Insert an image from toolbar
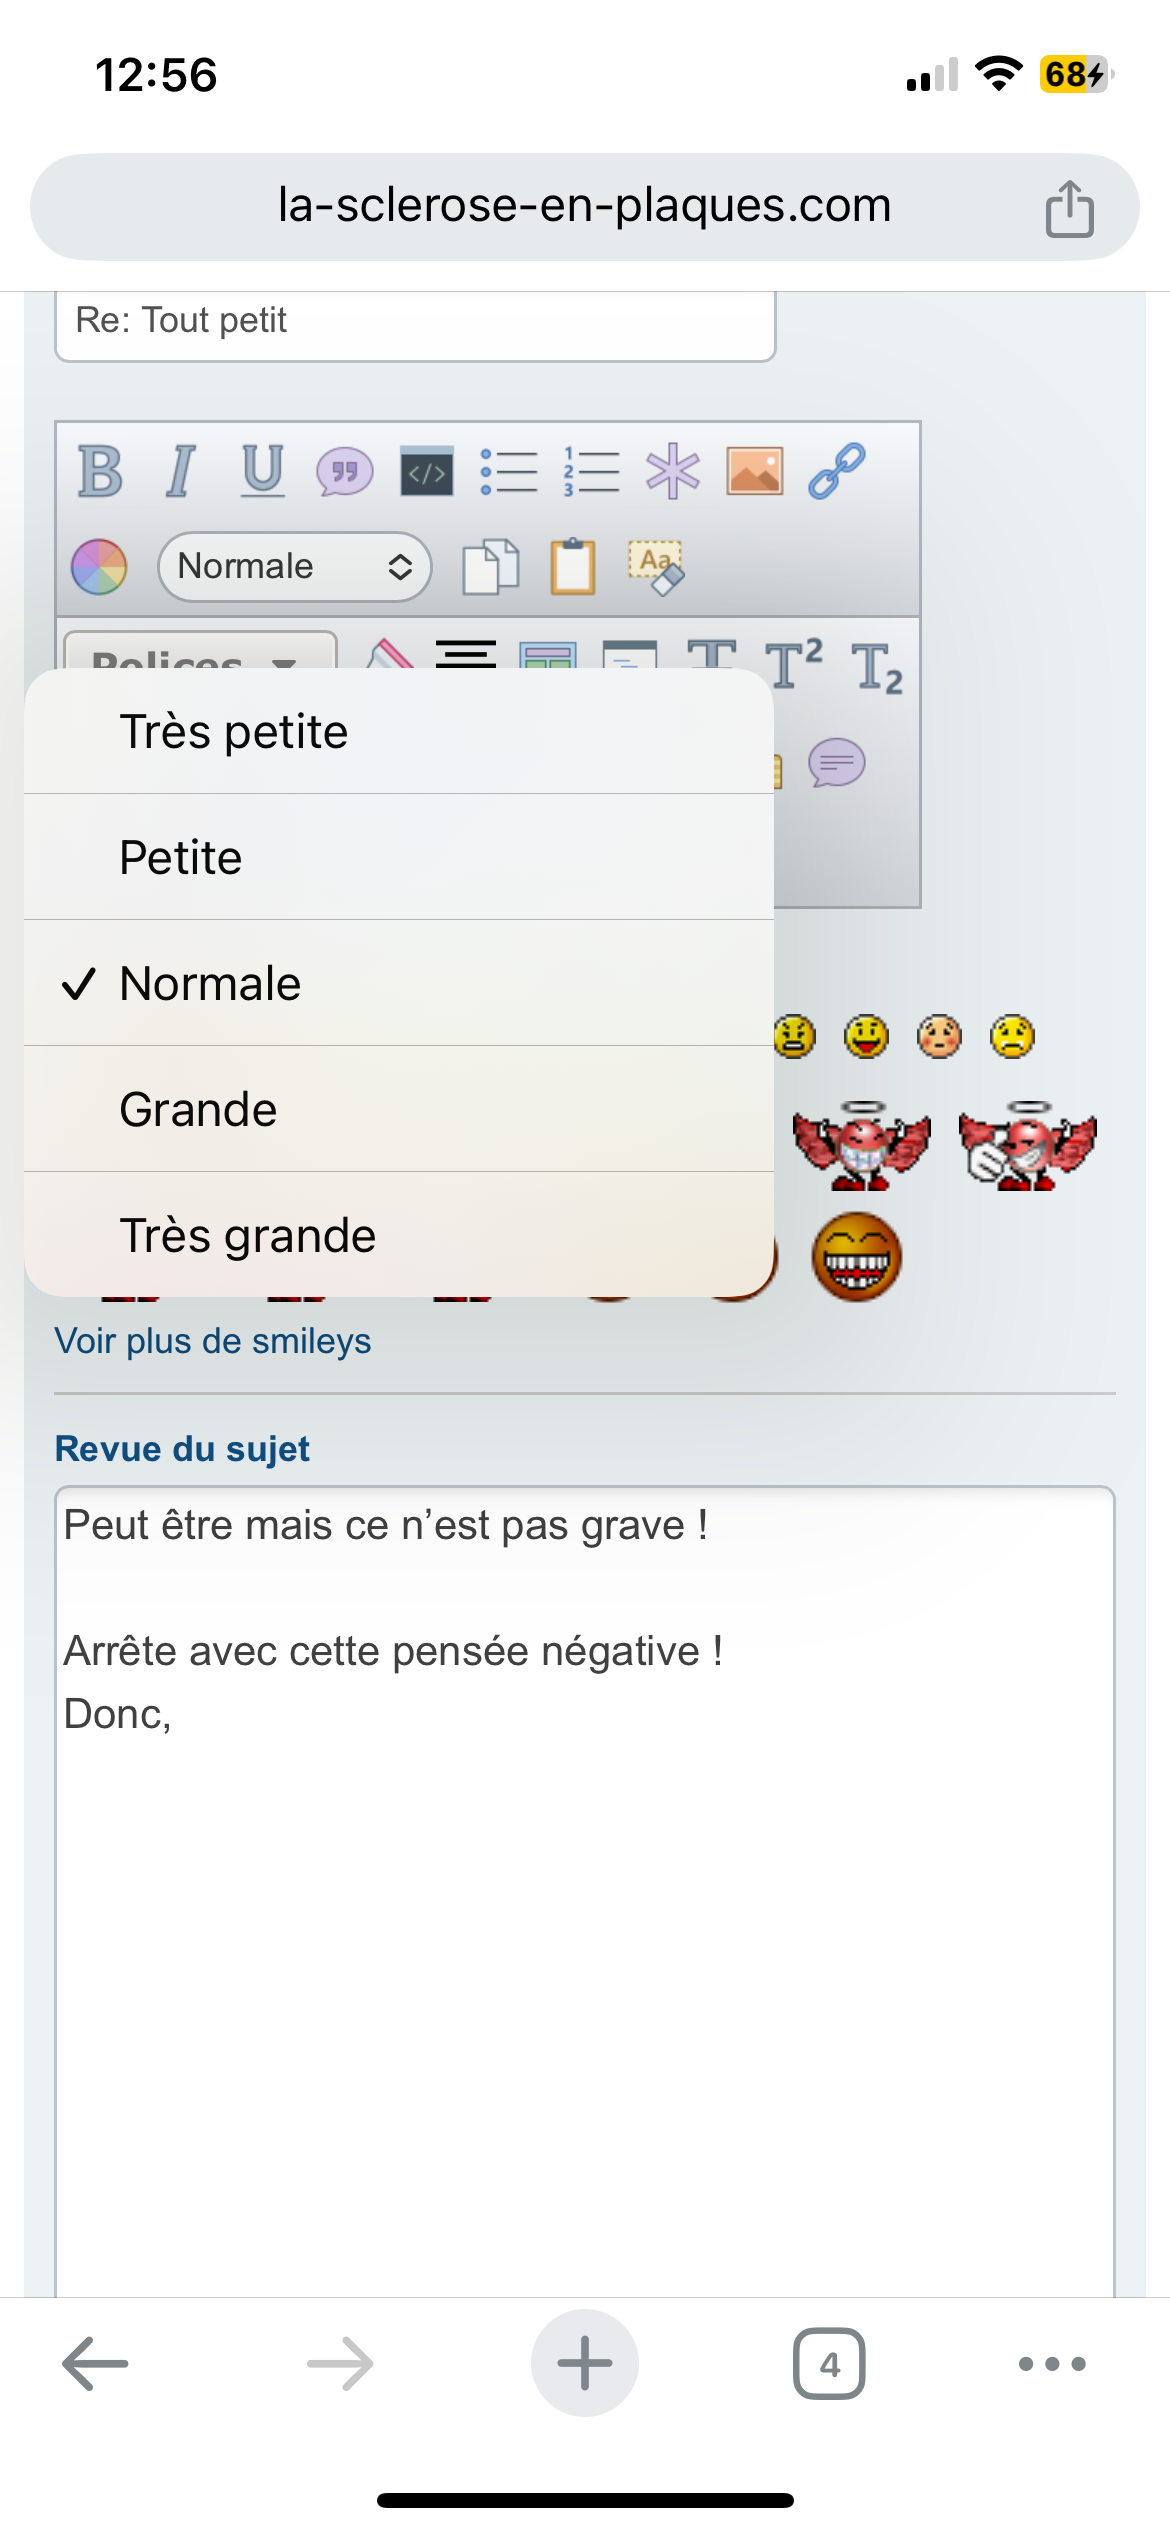Viewport: 1170px width, 2532px height. click(755, 471)
